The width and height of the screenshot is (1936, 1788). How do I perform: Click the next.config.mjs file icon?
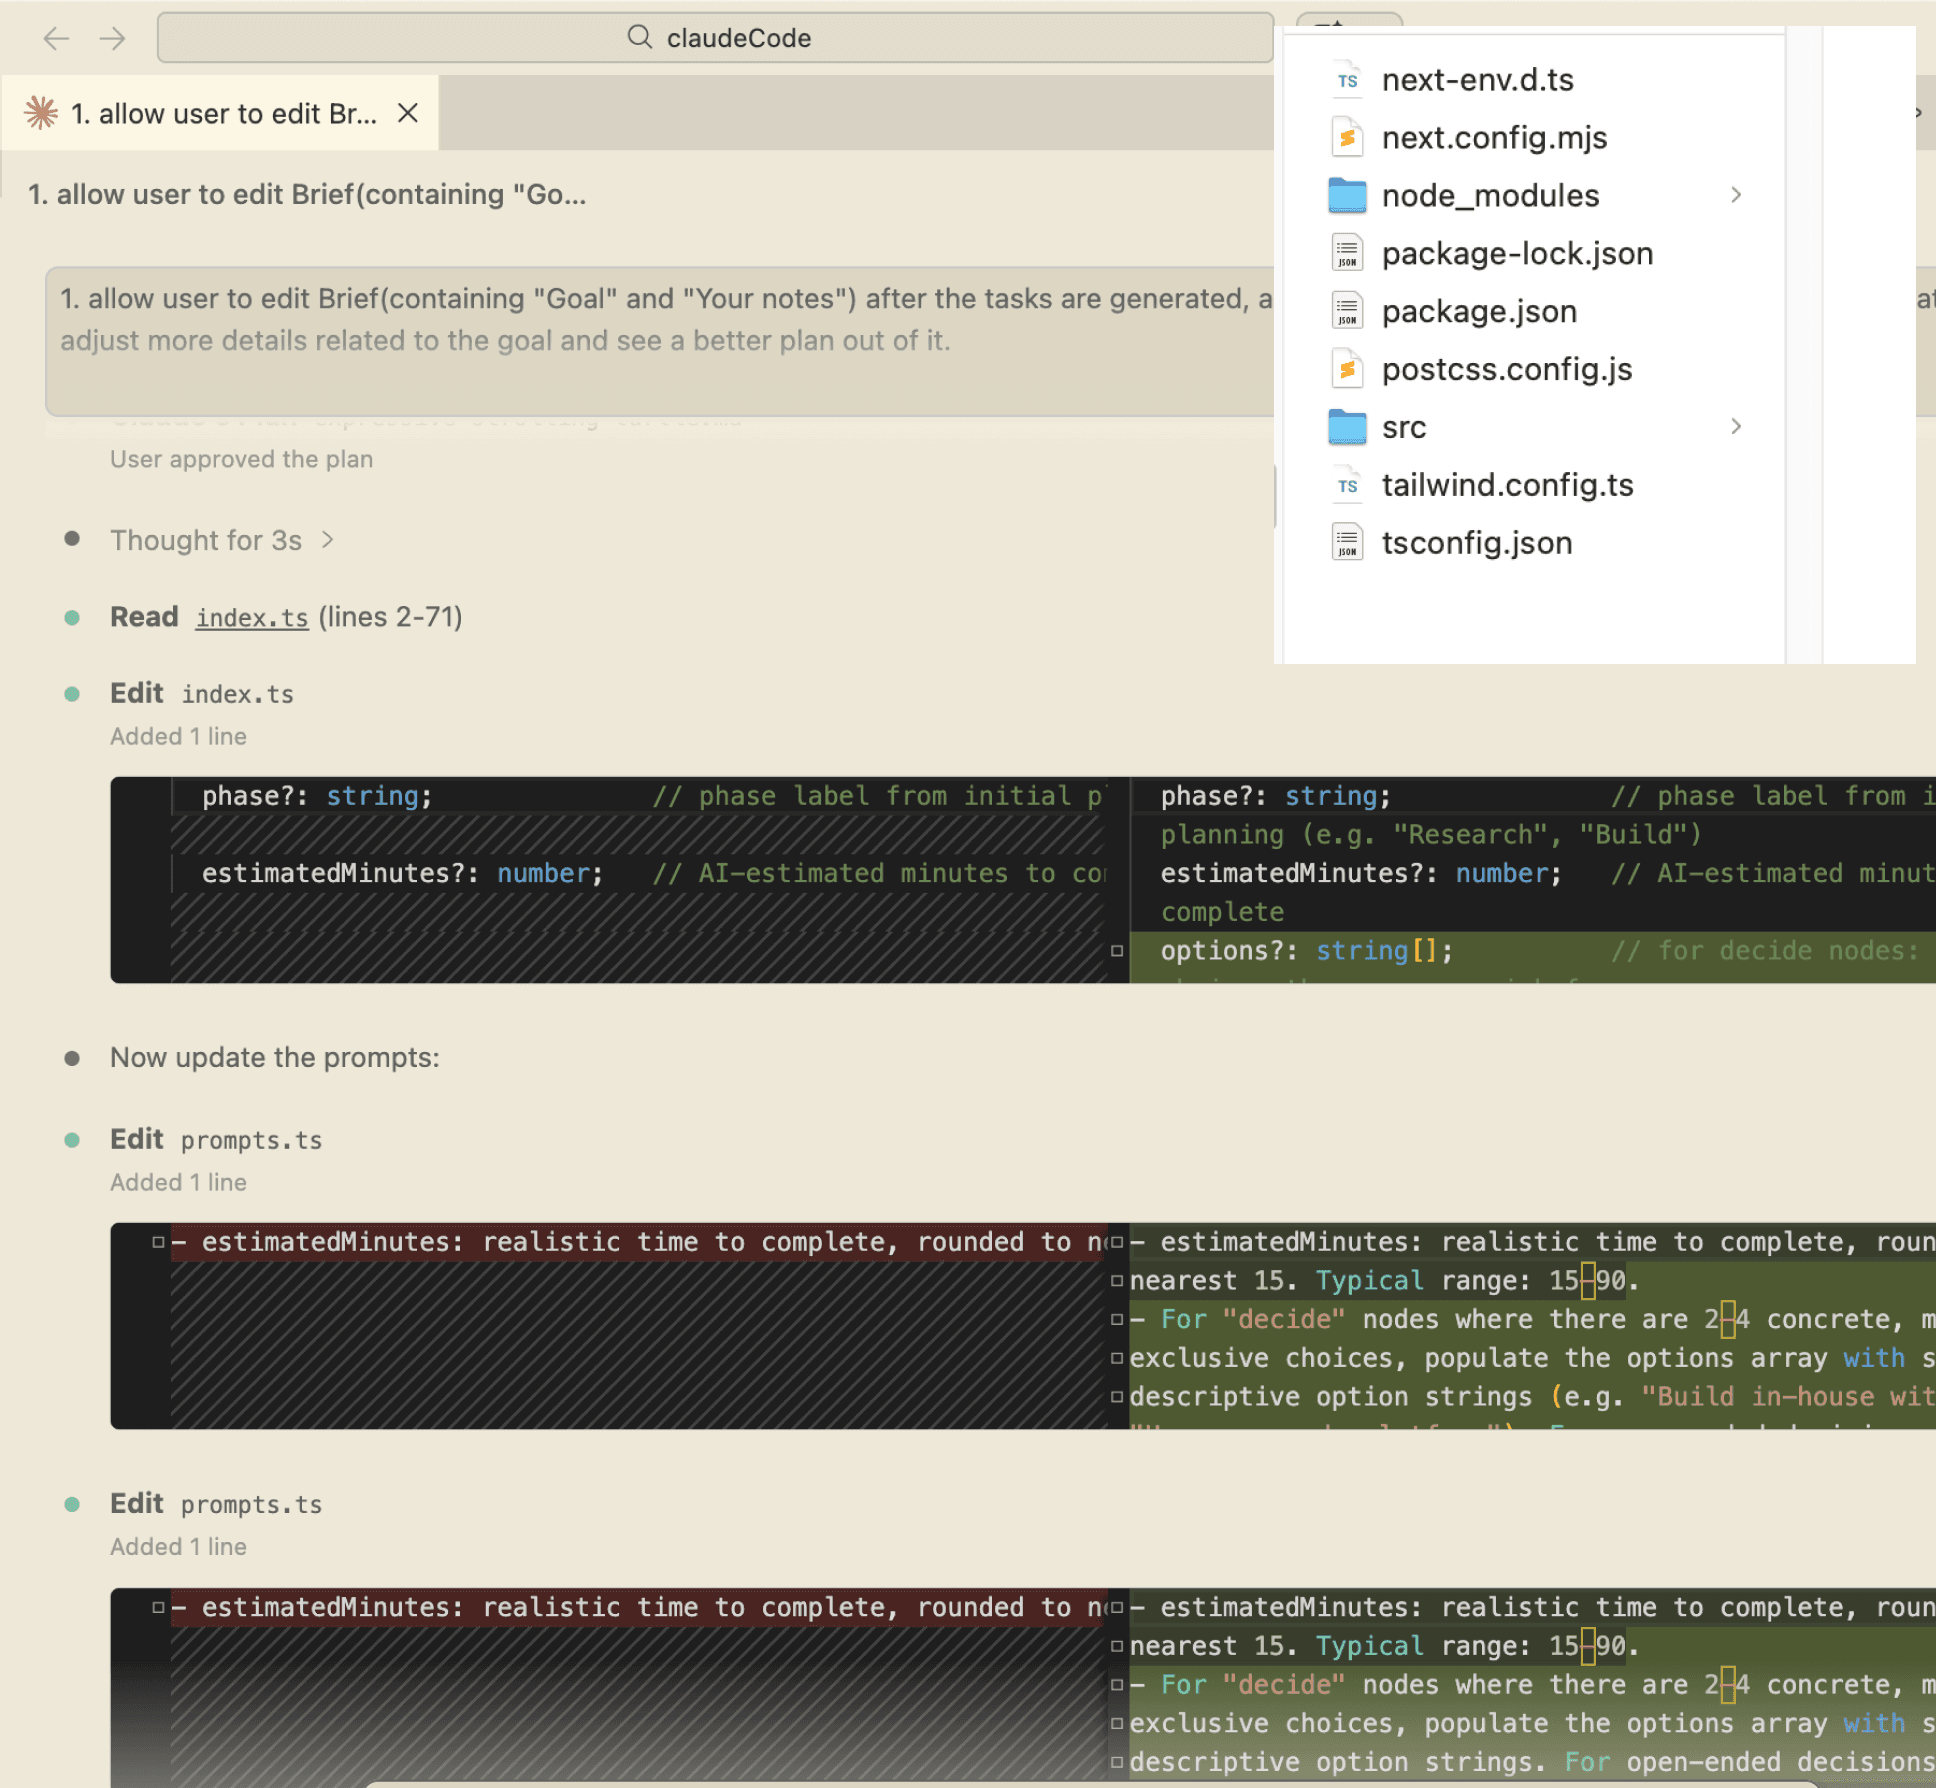[x=1347, y=138]
